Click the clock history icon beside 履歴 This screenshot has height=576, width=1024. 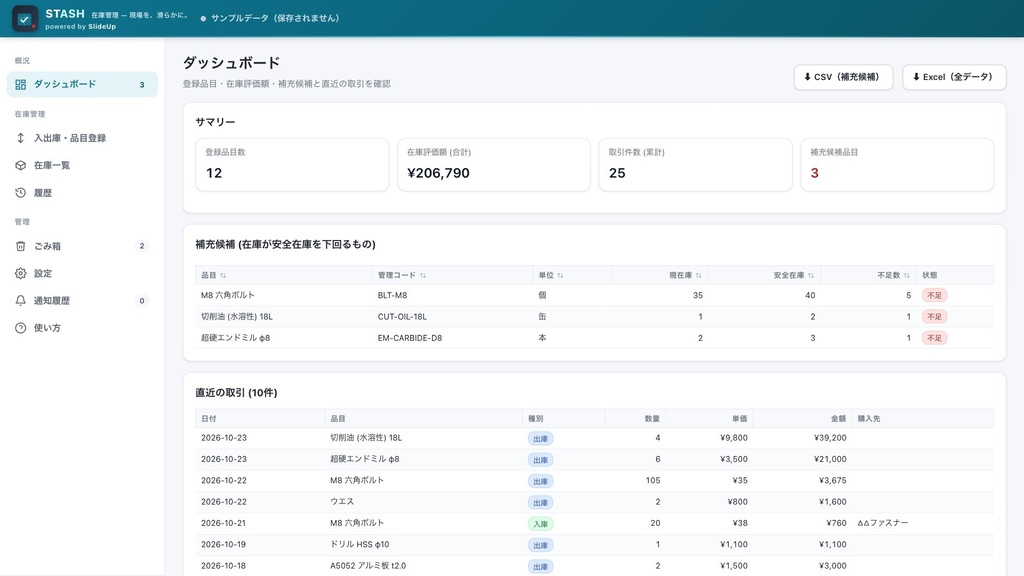point(21,193)
